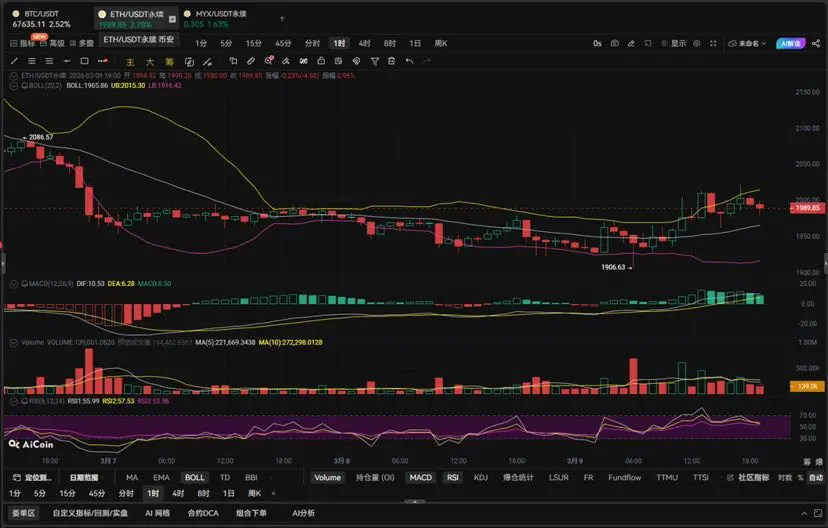The width and height of the screenshot is (828, 528).
Task: Click the 指标 indicators button
Action: click(x=23, y=43)
